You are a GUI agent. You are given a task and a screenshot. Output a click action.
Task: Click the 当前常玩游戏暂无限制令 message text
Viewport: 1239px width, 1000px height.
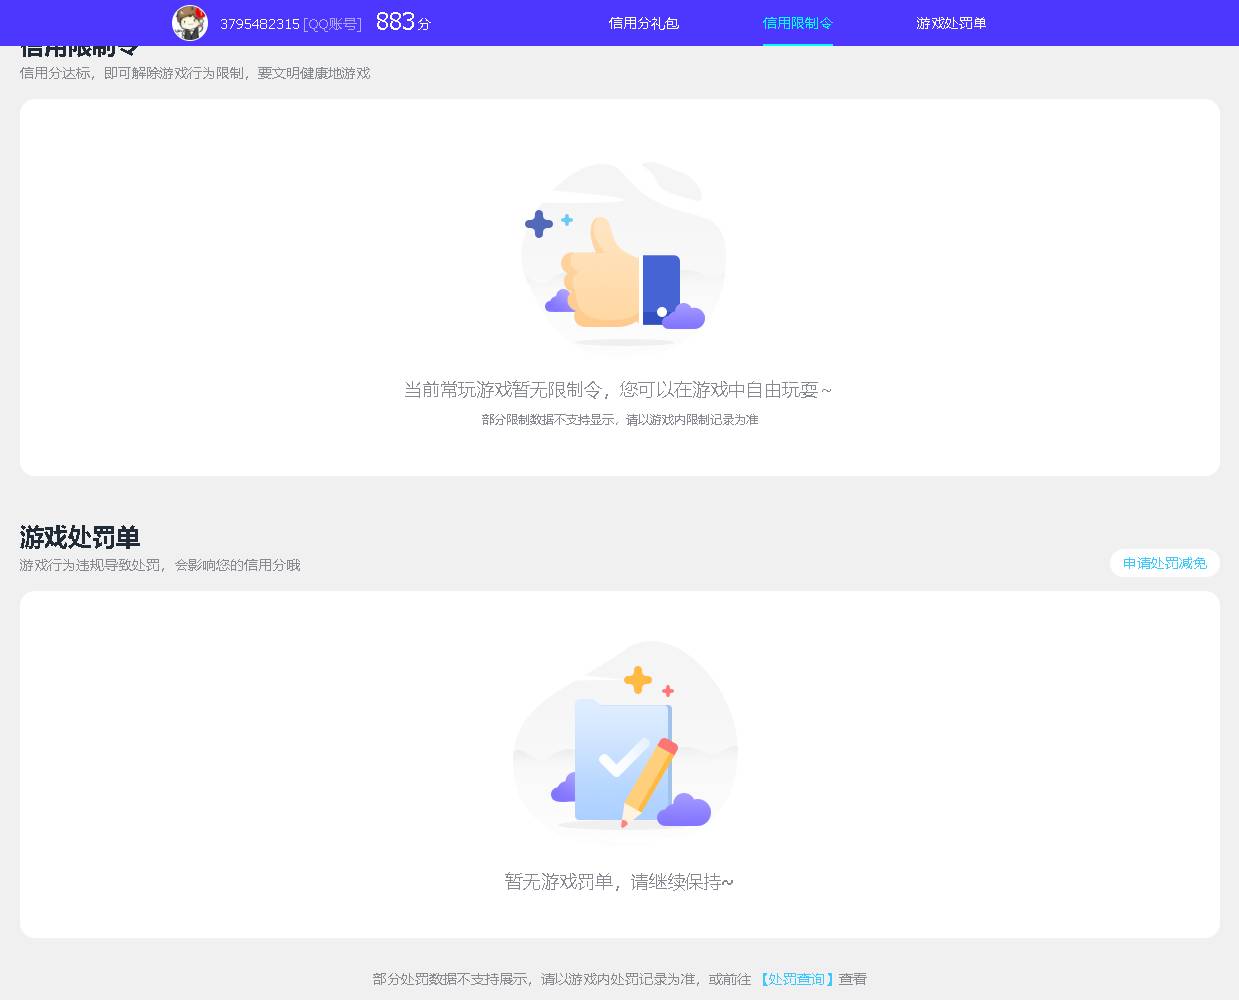point(618,390)
